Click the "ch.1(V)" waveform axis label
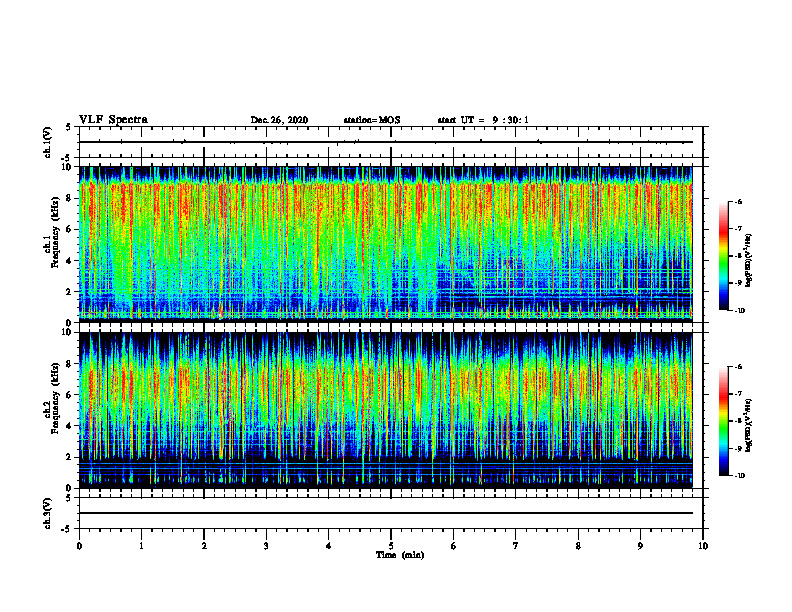This screenshot has height=612, width=792. [x=48, y=142]
